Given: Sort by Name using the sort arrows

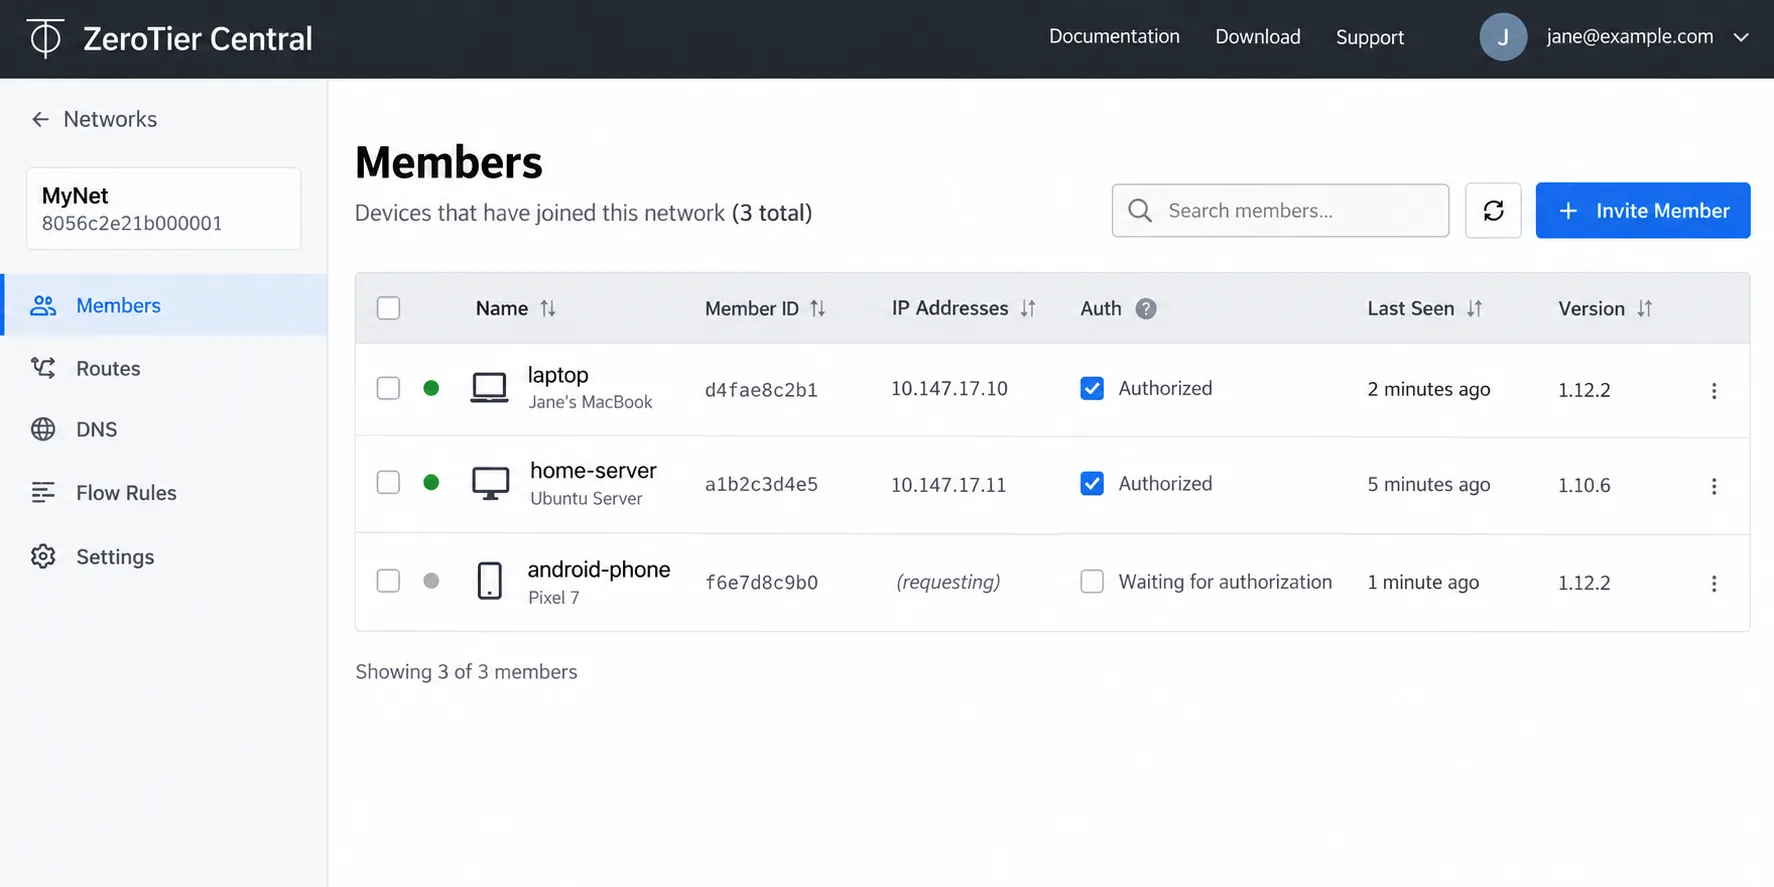Looking at the screenshot, I should tap(548, 309).
